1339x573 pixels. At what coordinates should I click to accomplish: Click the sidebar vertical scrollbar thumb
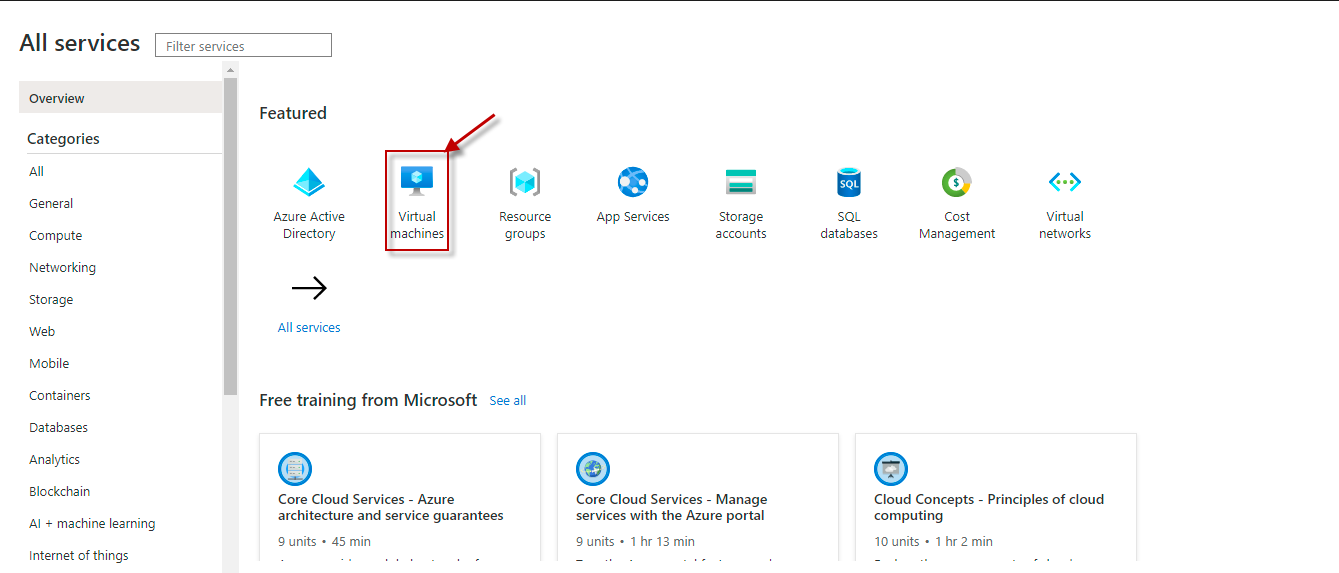(x=231, y=236)
